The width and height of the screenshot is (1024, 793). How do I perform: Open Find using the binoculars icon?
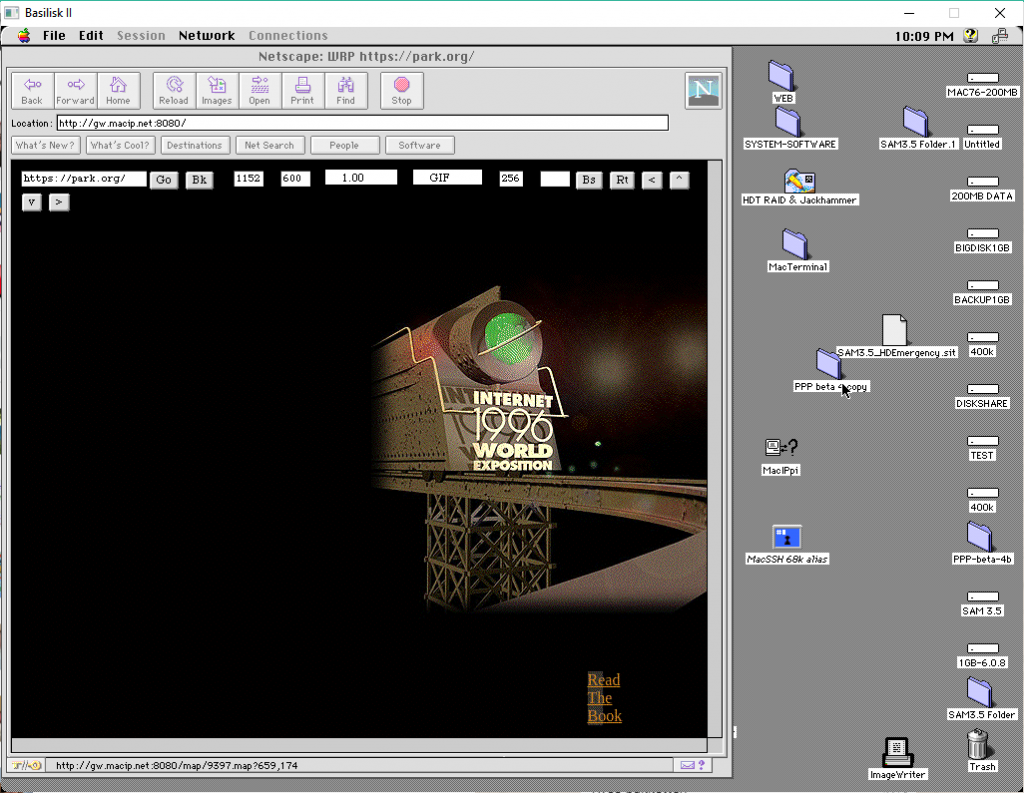point(346,90)
